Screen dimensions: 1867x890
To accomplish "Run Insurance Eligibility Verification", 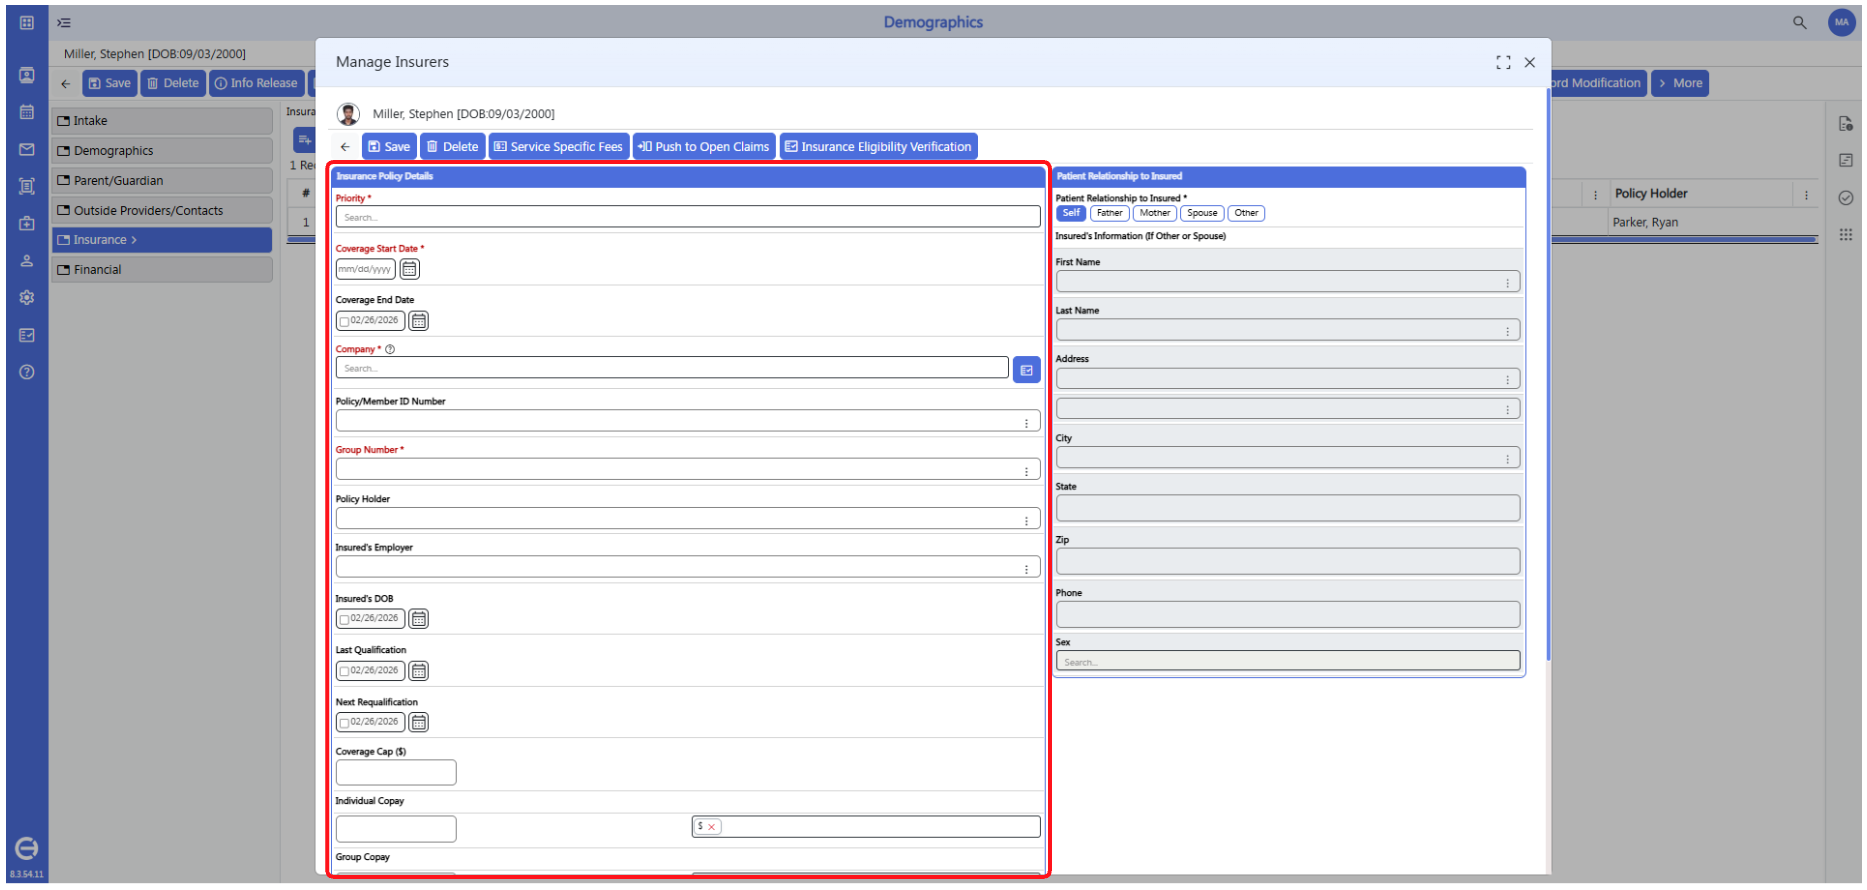I will [878, 147].
